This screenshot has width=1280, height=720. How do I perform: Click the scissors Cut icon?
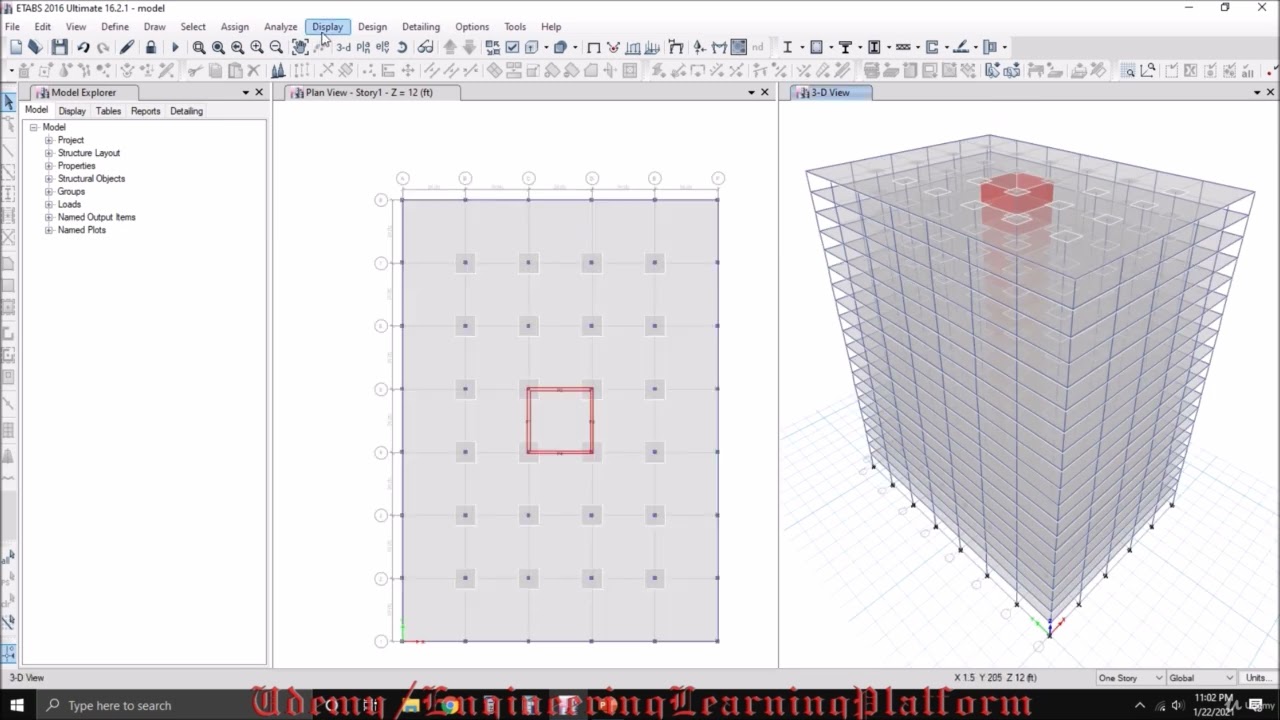coord(195,70)
